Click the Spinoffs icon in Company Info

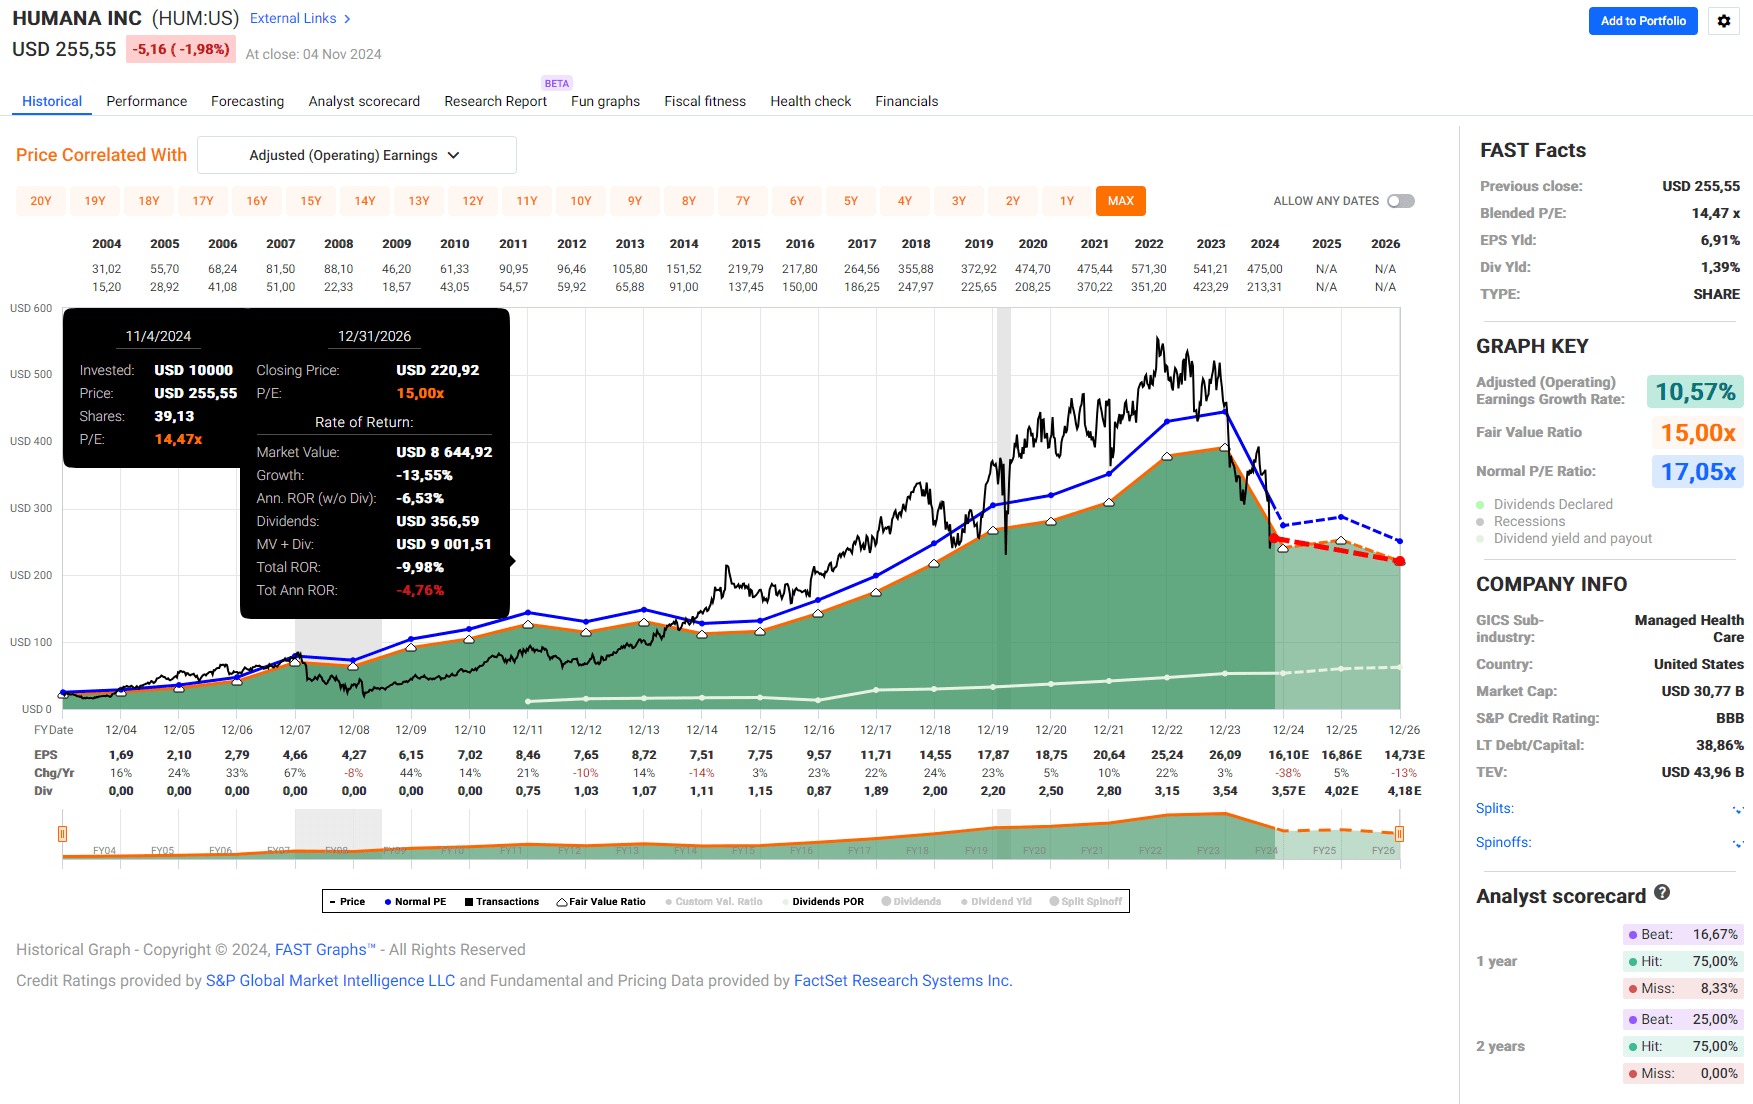click(x=1733, y=842)
